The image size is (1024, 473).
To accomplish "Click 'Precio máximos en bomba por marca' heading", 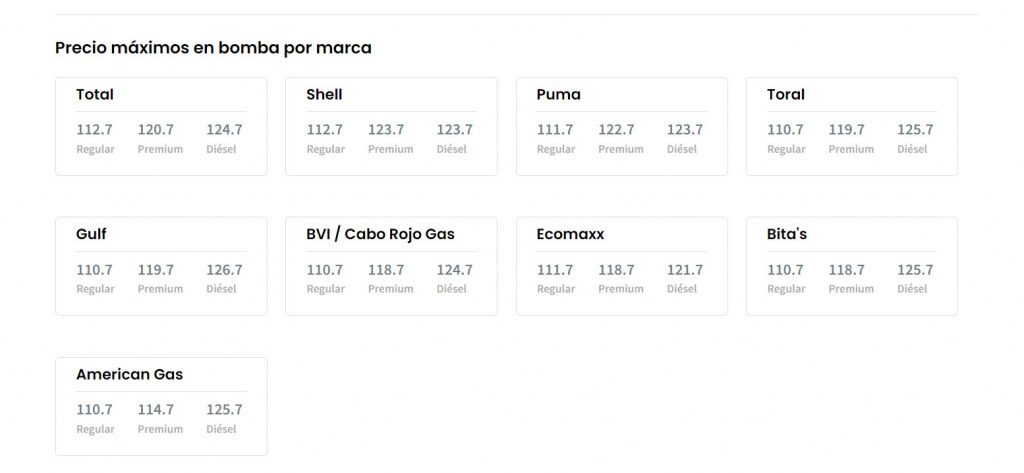I will coord(213,47).
